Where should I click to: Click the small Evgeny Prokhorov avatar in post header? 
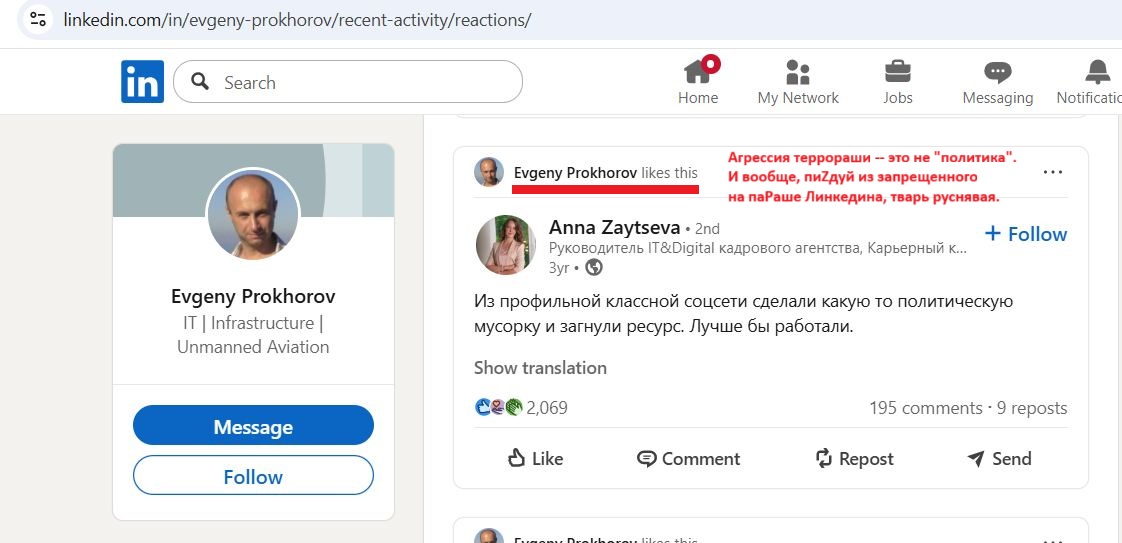coord(489,172)
